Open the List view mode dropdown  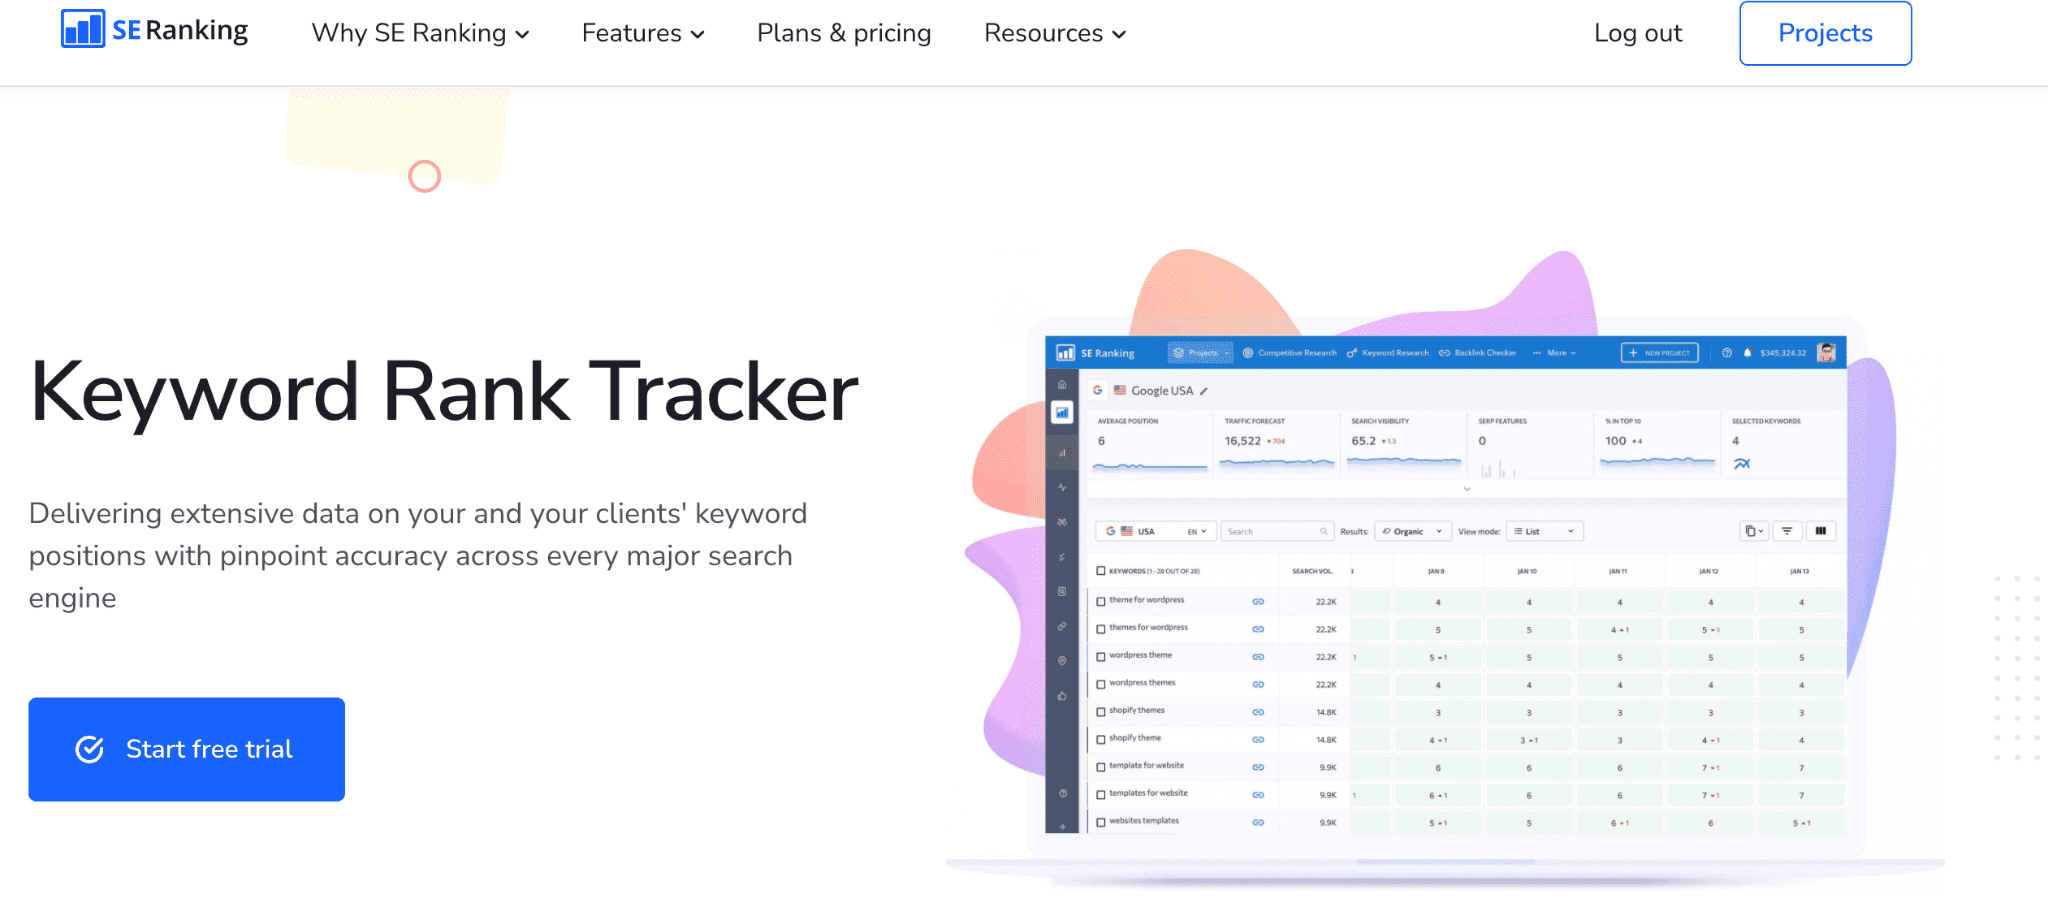click(1546, 531)
